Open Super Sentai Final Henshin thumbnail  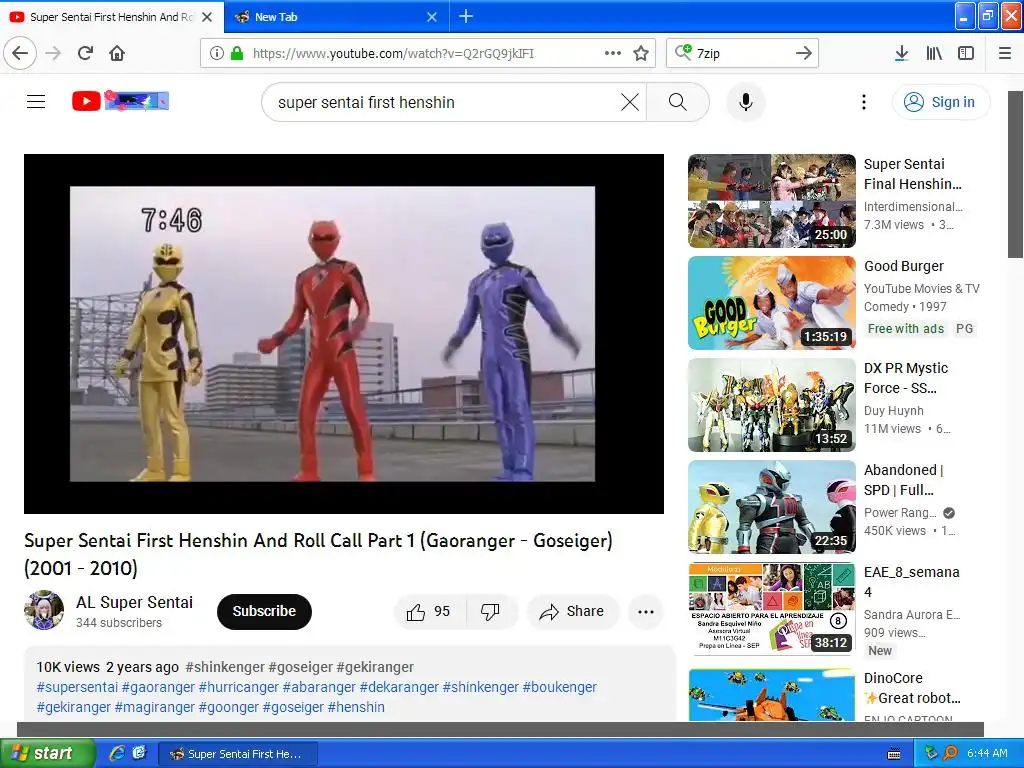pyautogui.click(x=771, y=201)
